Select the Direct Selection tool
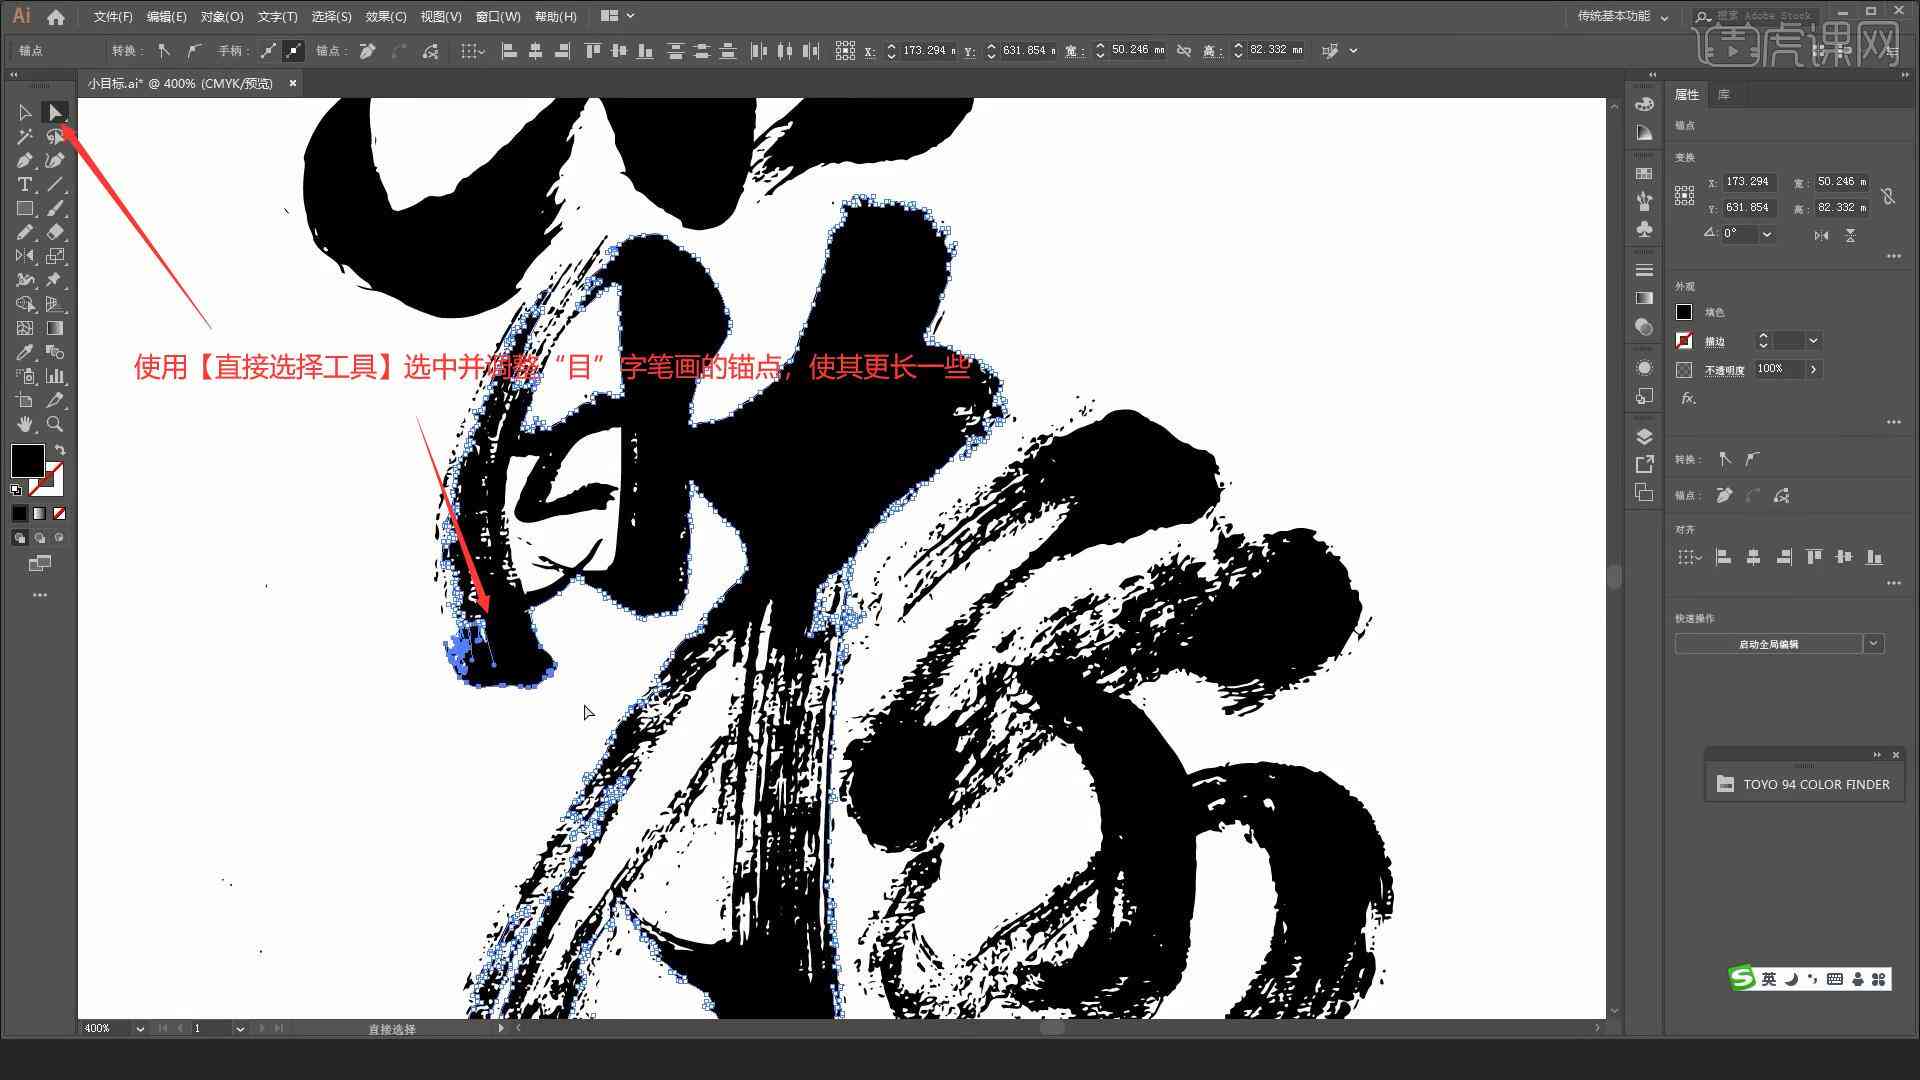This screenshot has height=1080, width=1920. coord(54,111)
